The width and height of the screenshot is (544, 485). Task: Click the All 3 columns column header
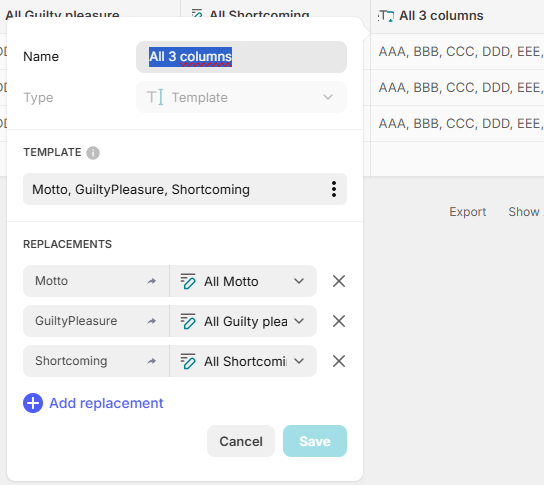[457, 16]
